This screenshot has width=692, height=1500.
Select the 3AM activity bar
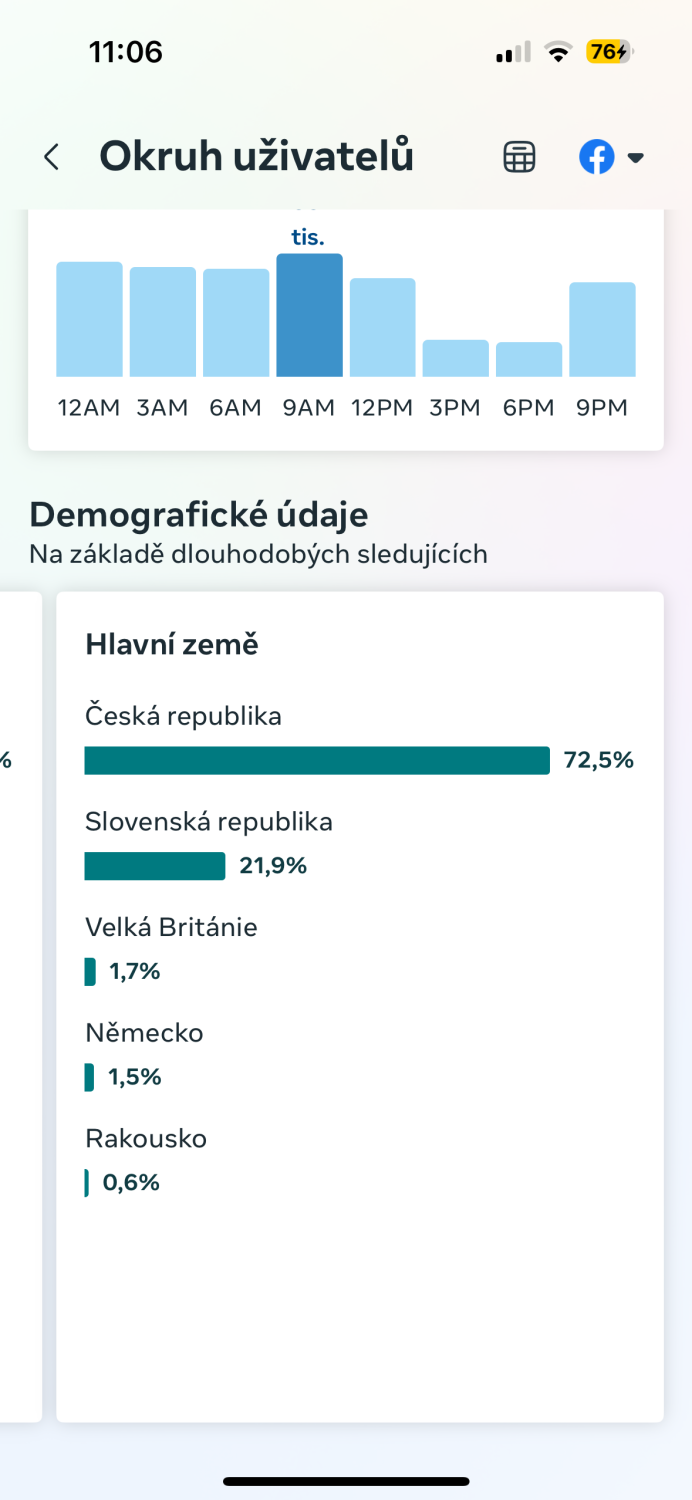[x=163, y=322]
